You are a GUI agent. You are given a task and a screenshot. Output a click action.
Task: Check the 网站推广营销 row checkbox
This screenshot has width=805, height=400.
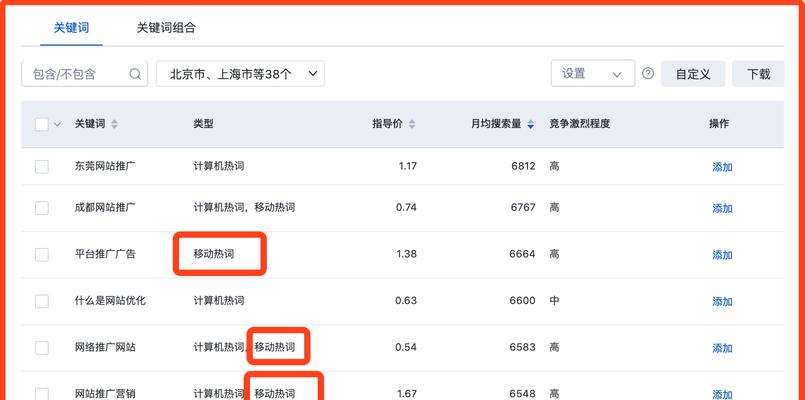click(42, 394)
